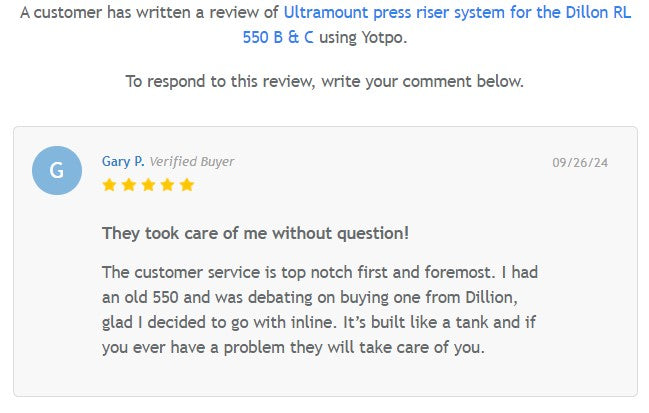Click the blue G avatar circle
The image size is (649, 413).
(x=57, y=170)
